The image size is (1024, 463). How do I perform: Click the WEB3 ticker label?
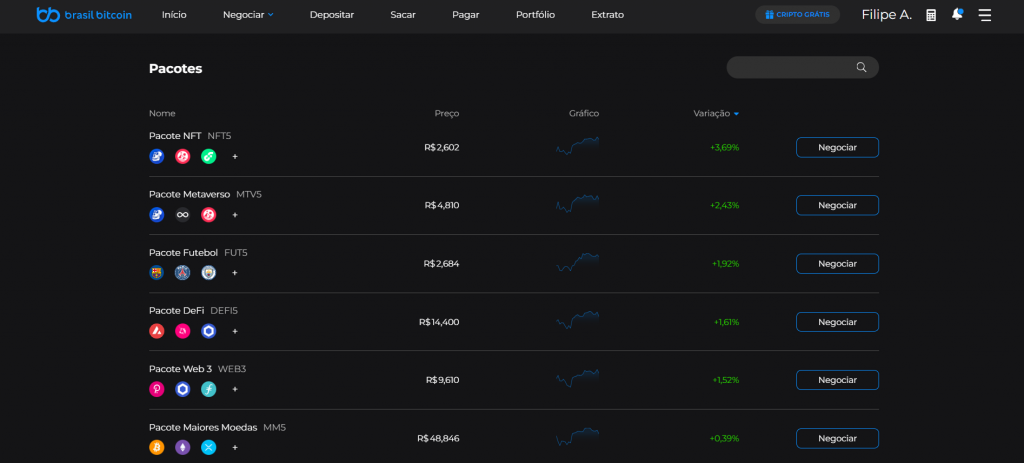(x=232, y=369)
